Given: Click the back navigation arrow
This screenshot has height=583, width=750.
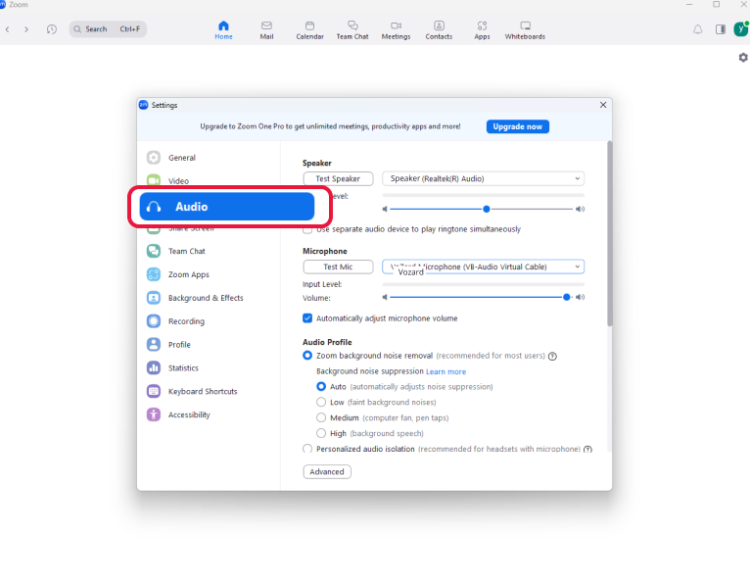Looking at the screenshot, I should [8, 29].
